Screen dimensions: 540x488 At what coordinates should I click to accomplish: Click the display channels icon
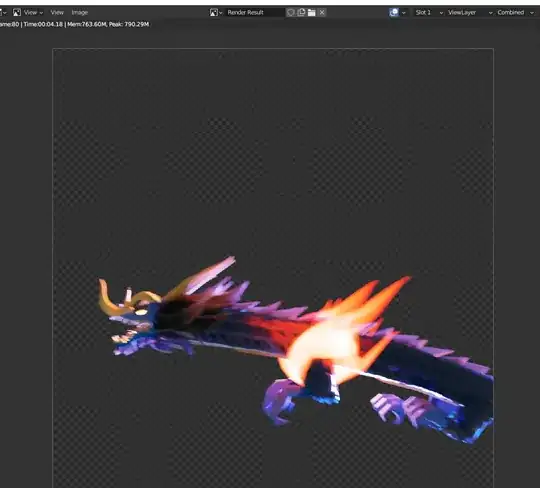click(x=394, y=12)
